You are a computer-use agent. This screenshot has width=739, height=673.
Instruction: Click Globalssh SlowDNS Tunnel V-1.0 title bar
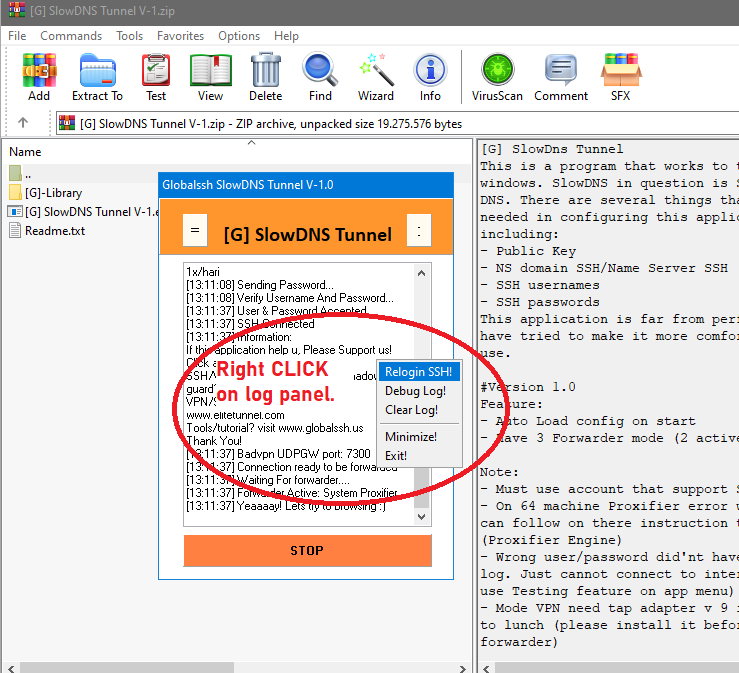point(306,185)
